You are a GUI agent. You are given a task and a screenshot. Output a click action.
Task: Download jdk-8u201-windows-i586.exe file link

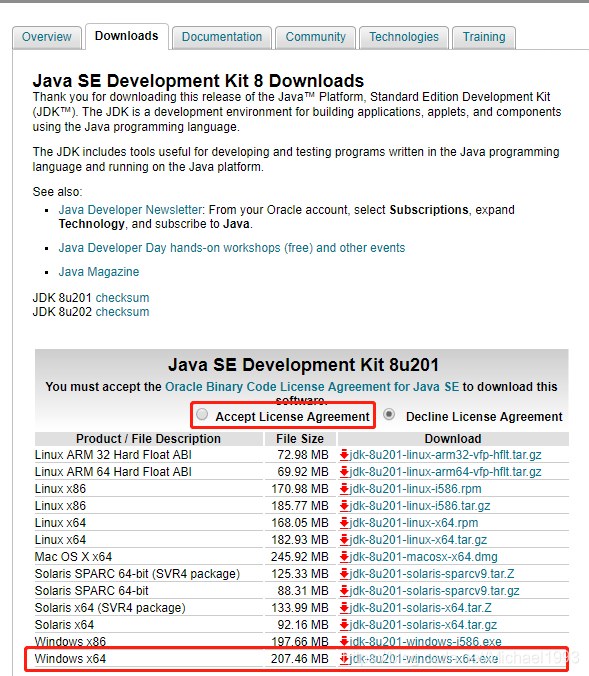(426, 642)
